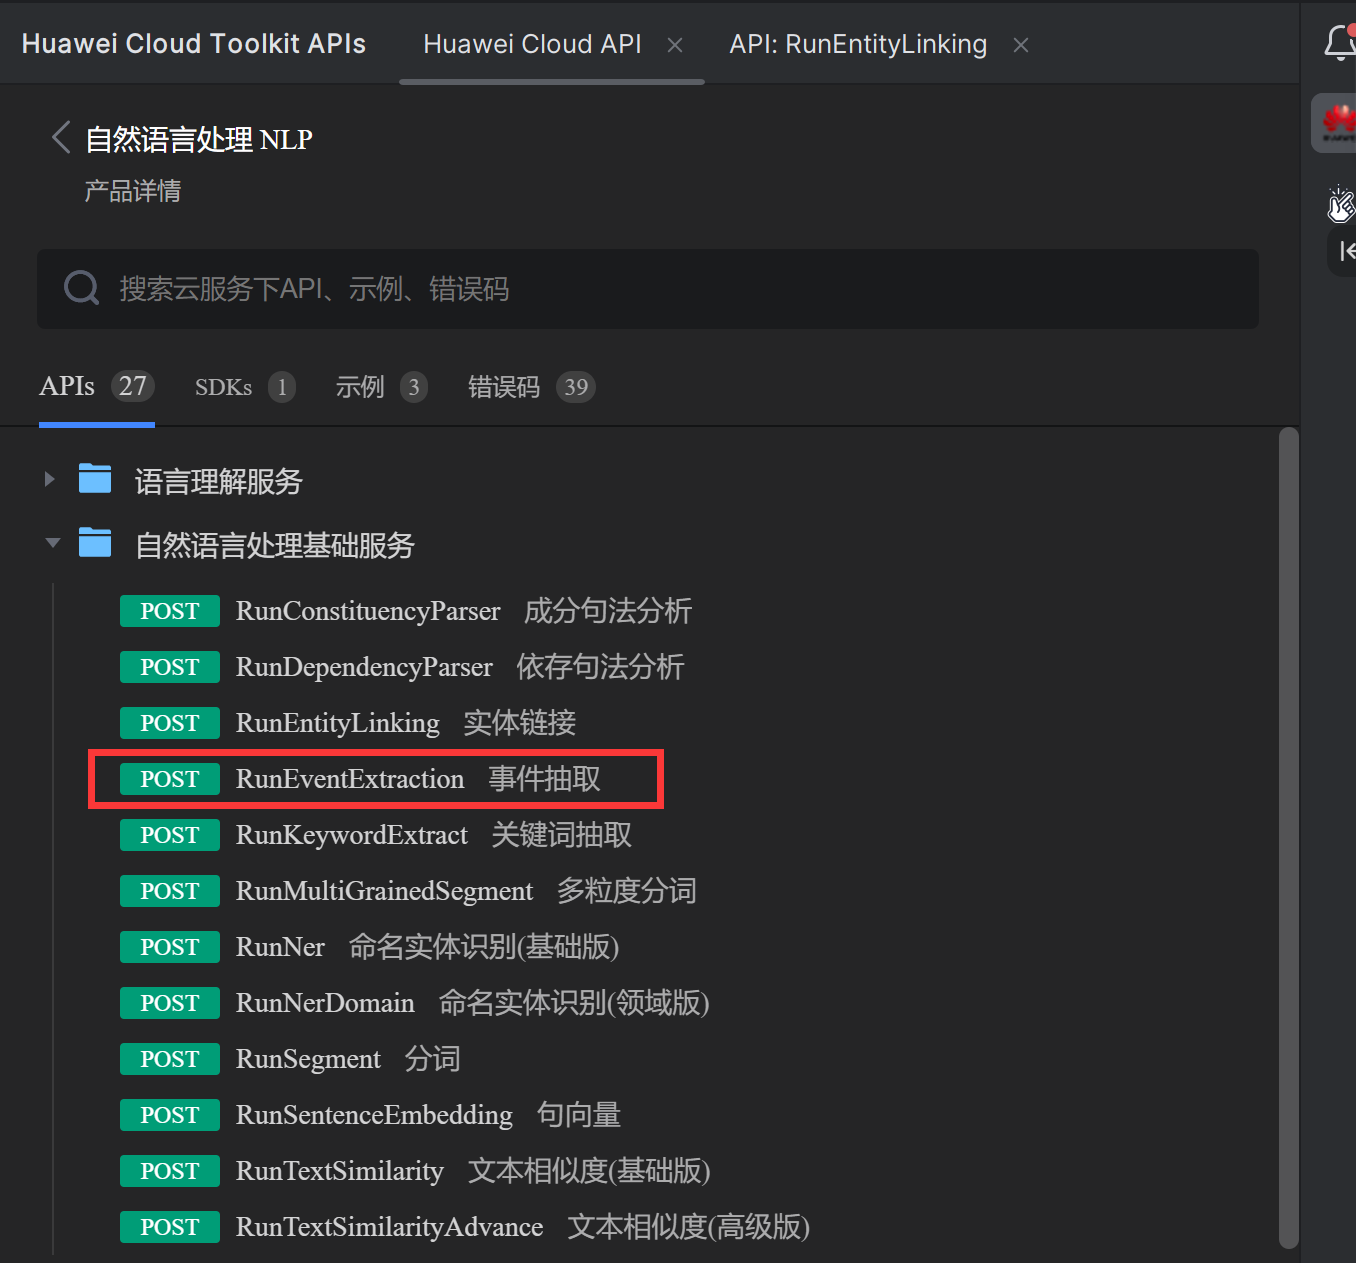
Task: Focus the API search input field
Action: (648, 289)
